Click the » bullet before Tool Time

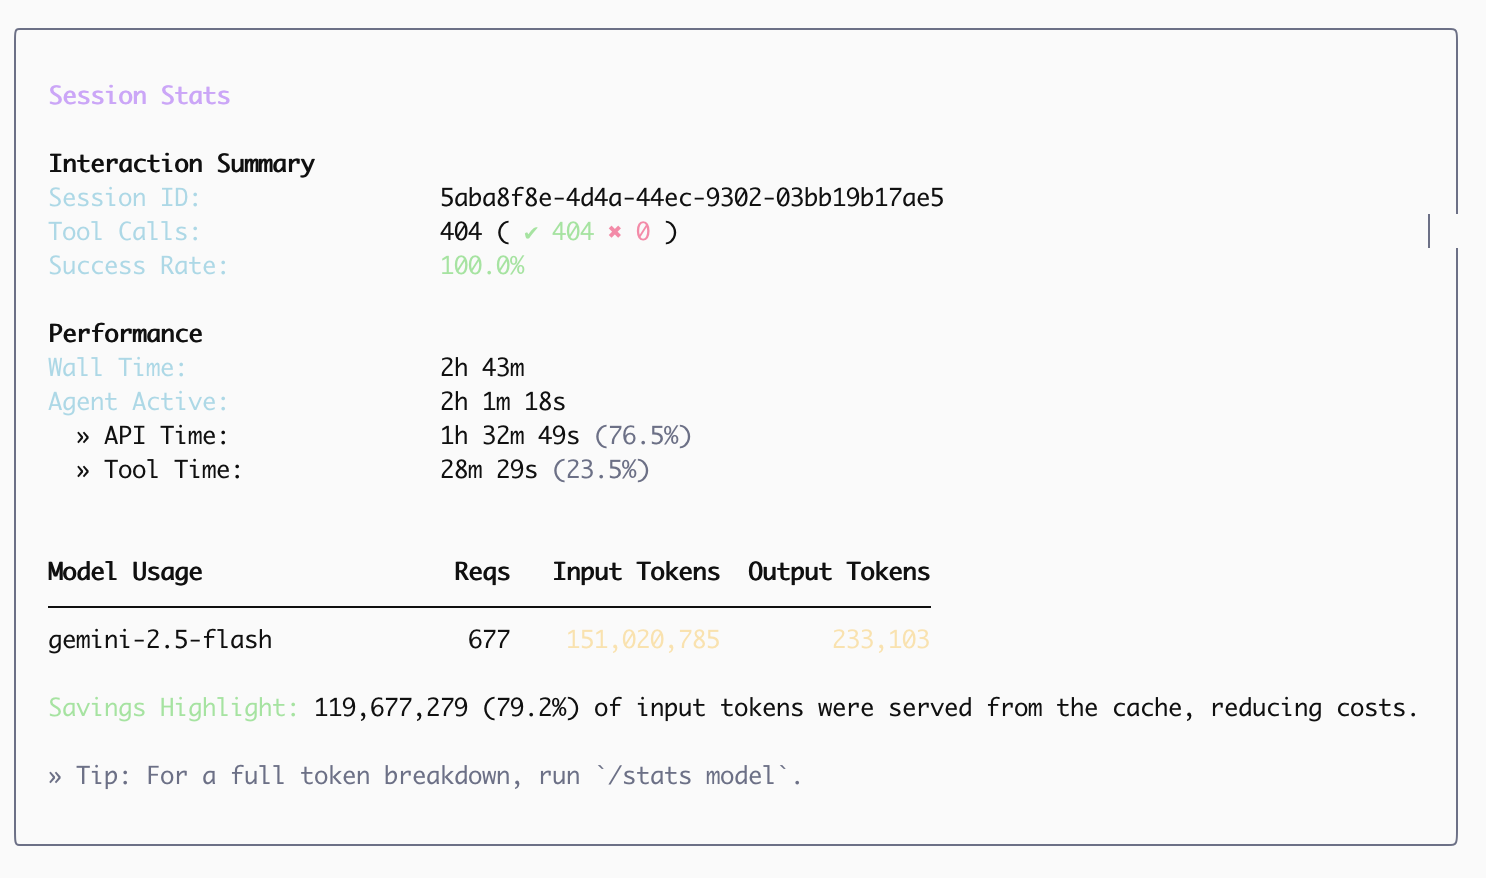click(x=83, y=471)
